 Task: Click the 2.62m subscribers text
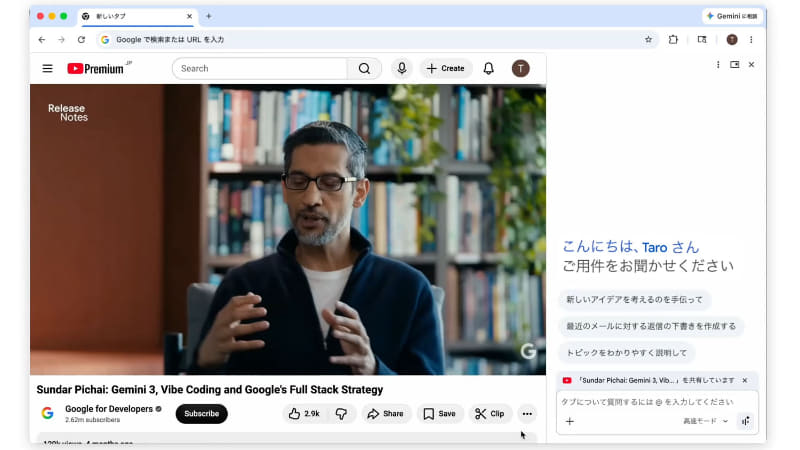pyautogui.click(x=92, y=420)
